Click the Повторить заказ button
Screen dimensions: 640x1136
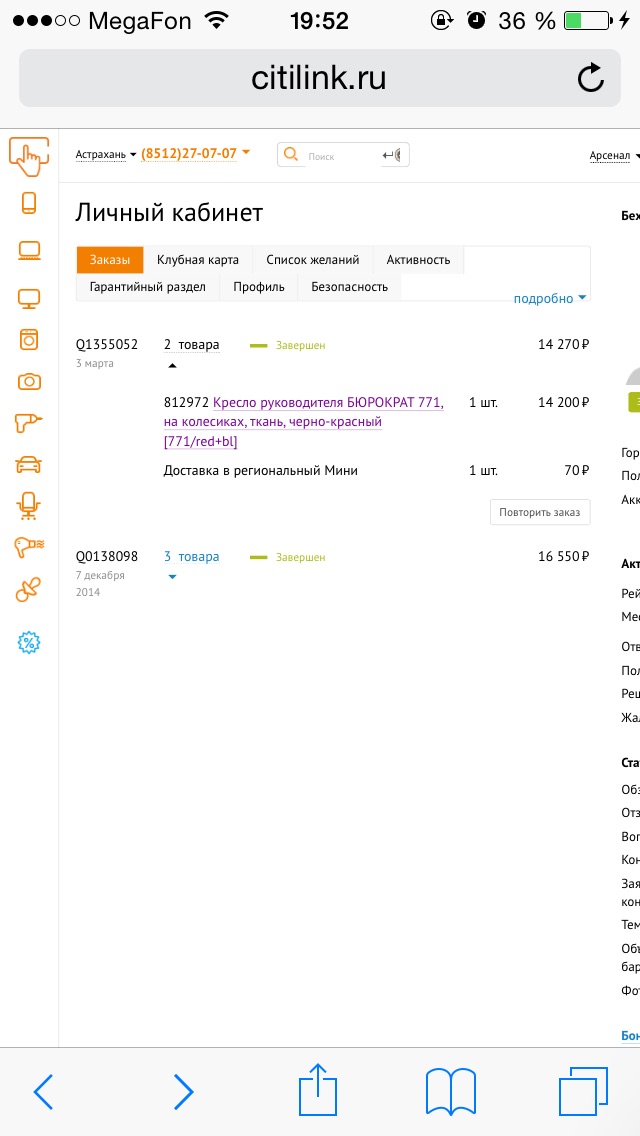[540, 511]
